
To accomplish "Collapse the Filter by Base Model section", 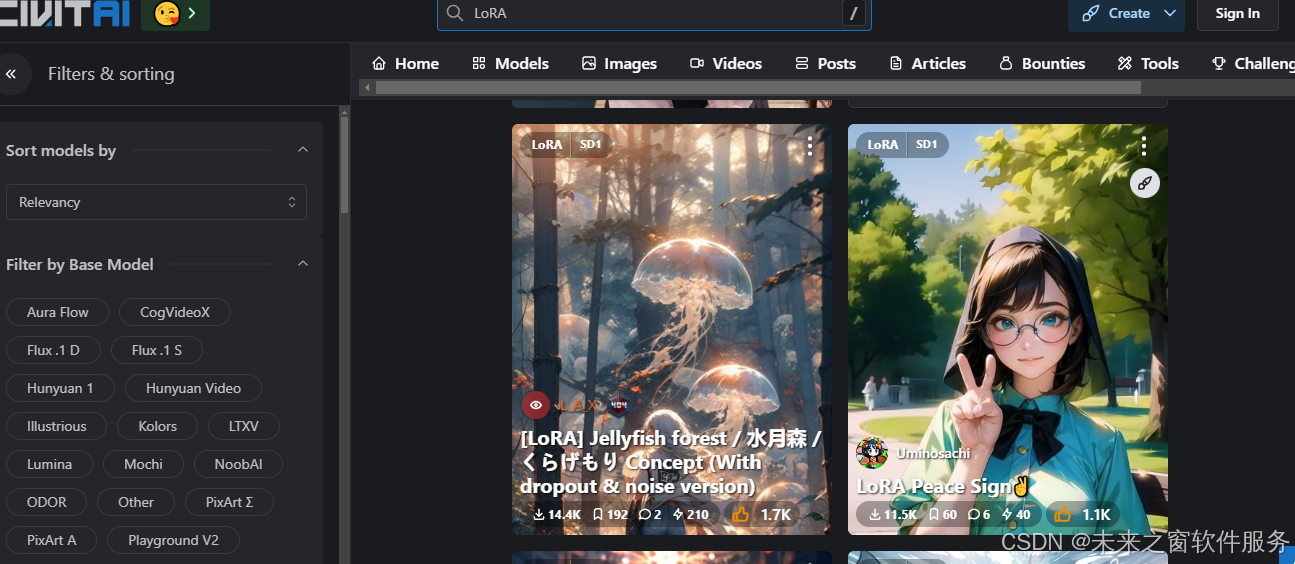I will [x=303, y=264].
